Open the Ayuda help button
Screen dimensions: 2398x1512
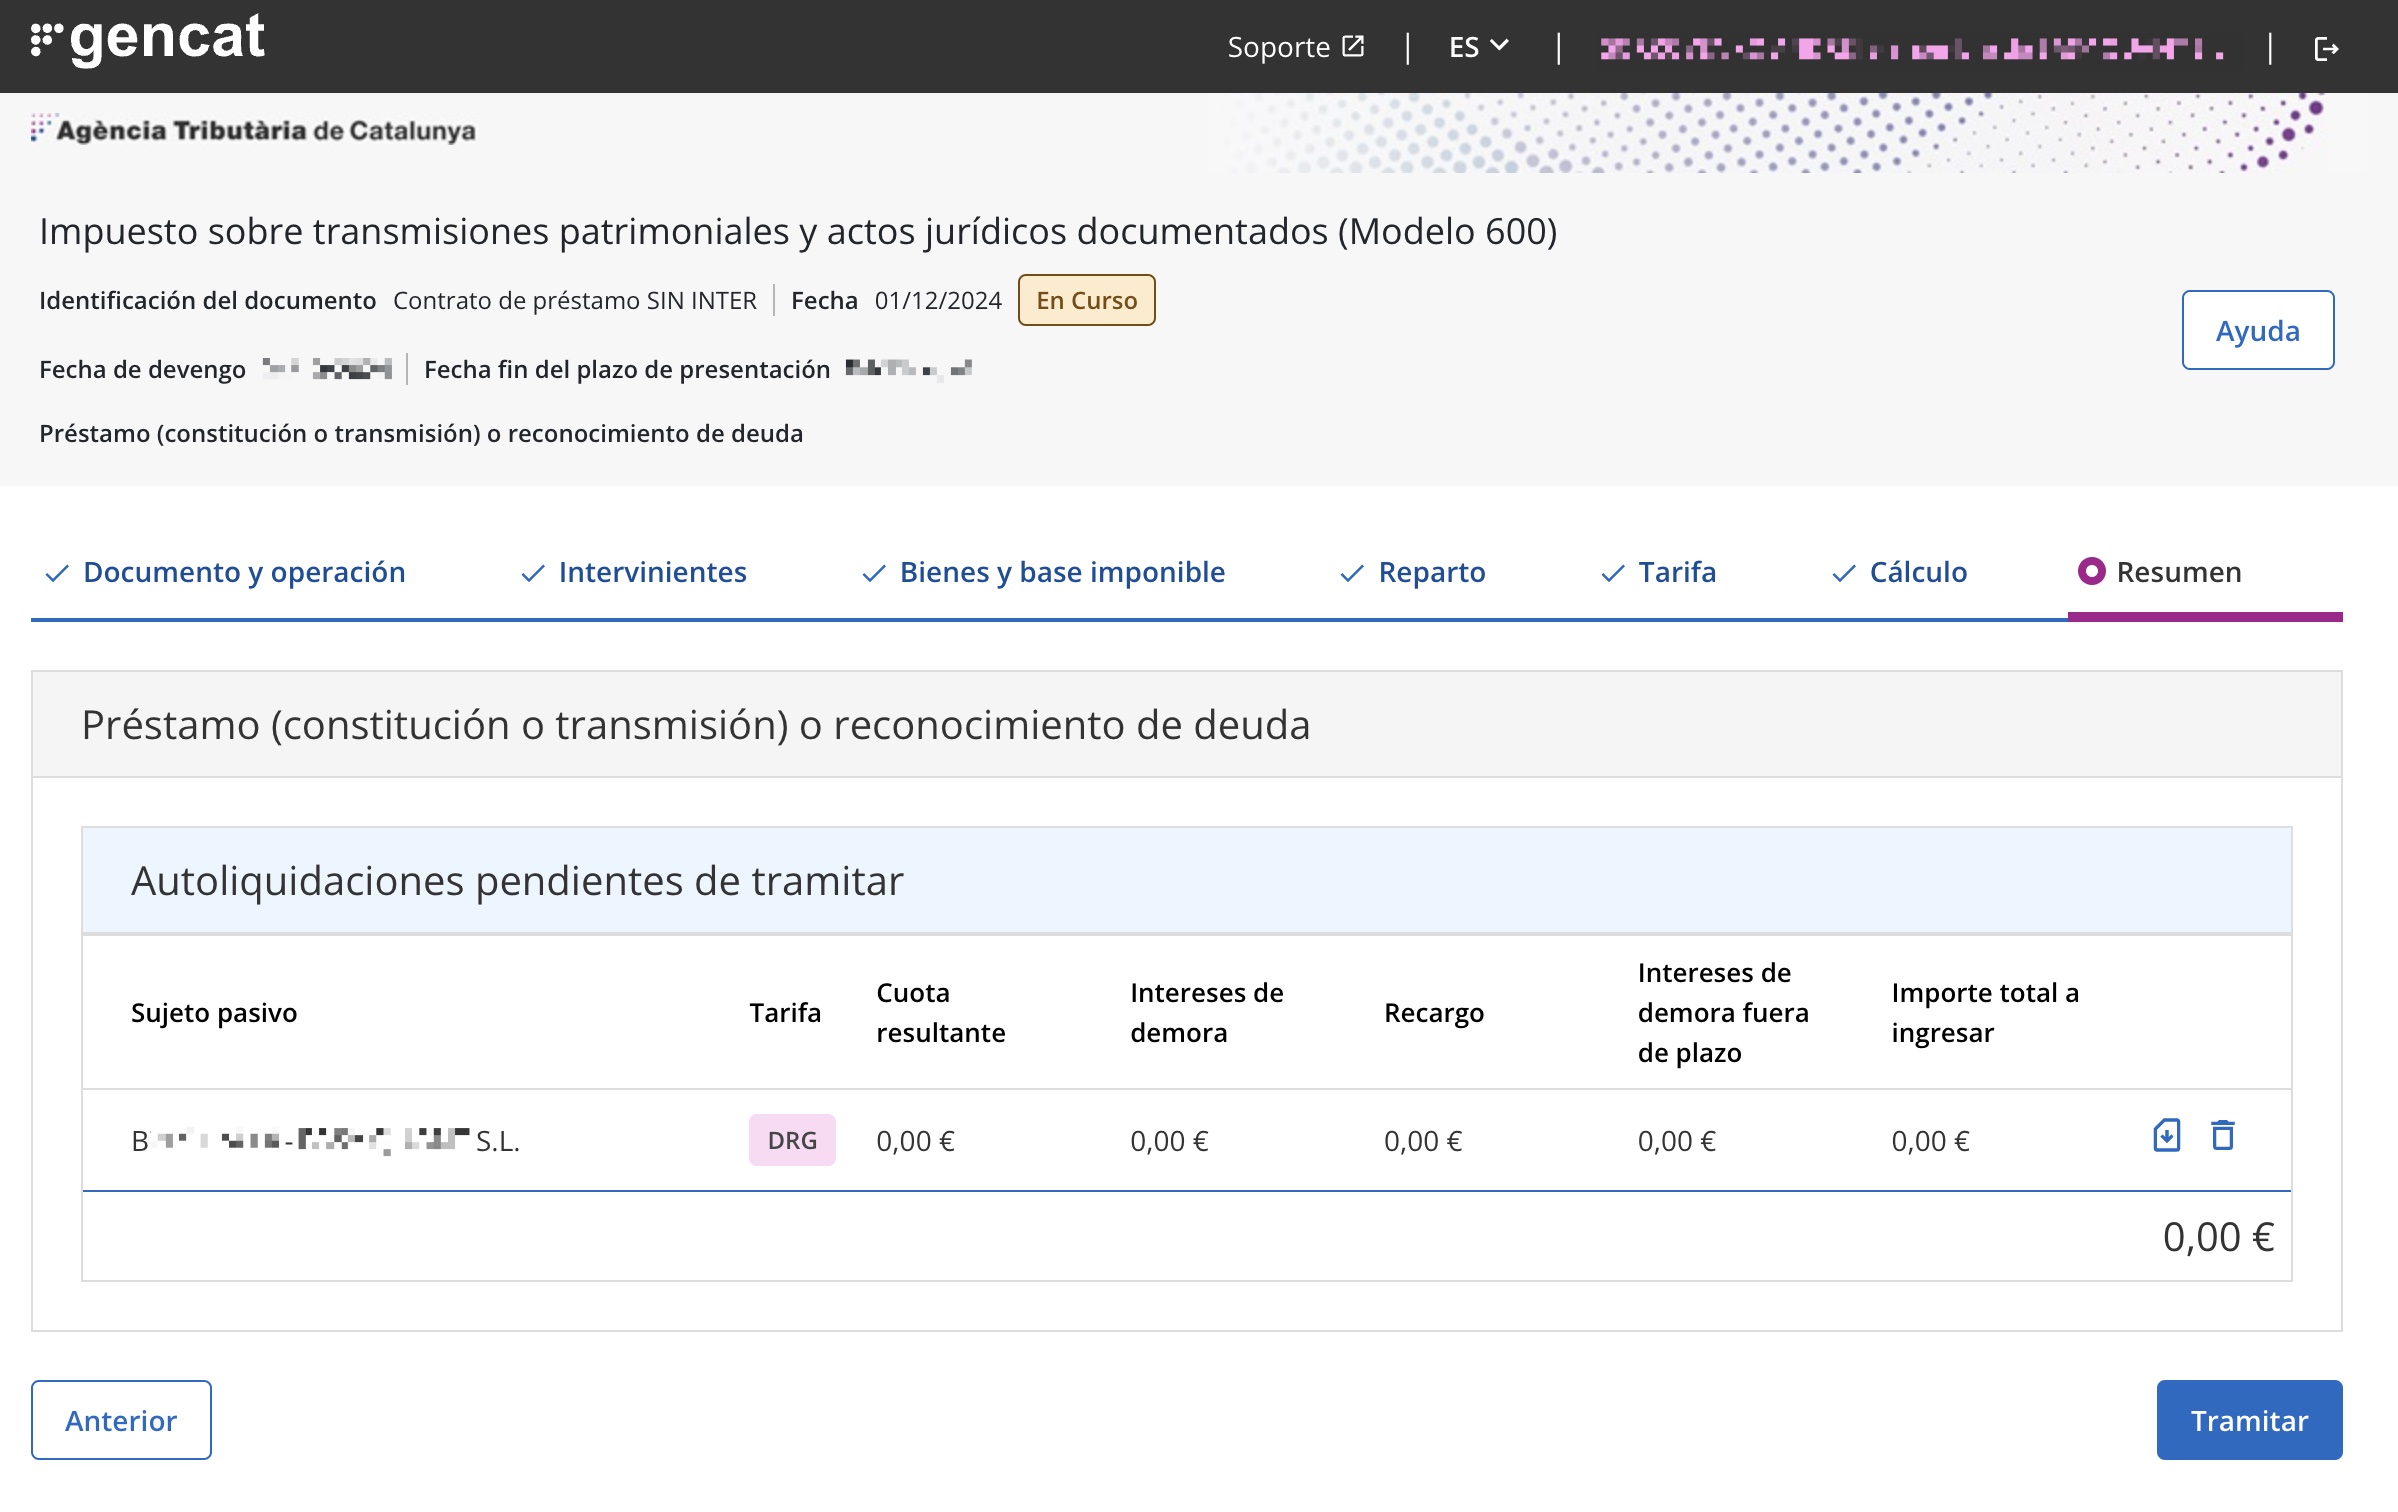tap(2257, 330)
